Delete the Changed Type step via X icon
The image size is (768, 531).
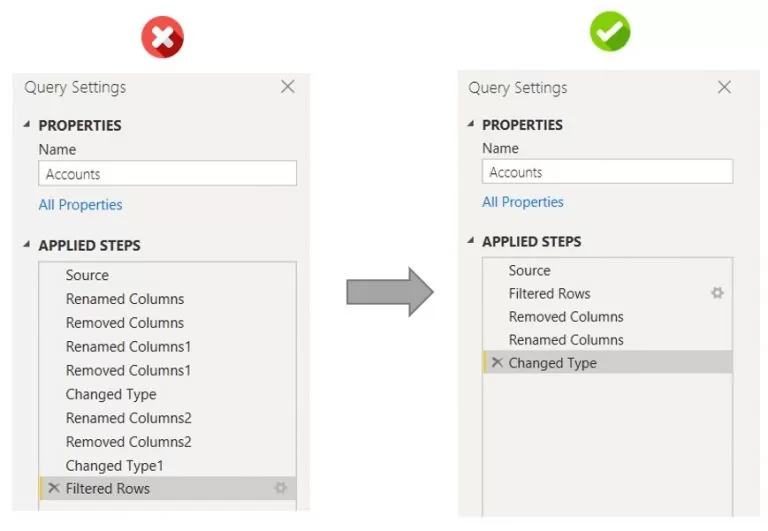tap(497, 362)
